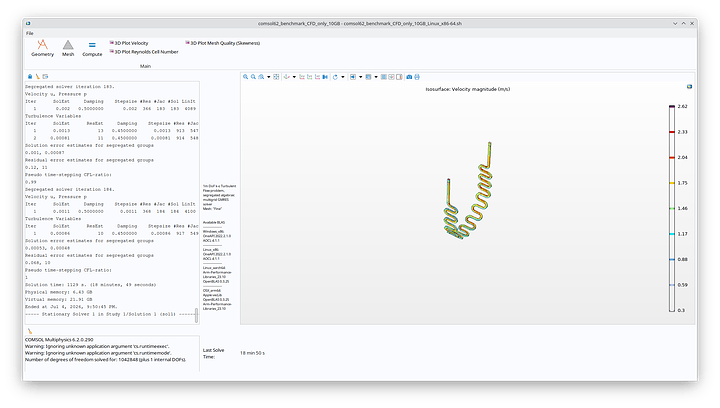Screen dimensions: 720x408
Task: Zoom in on the graphics view
Action: click(246, 77)
